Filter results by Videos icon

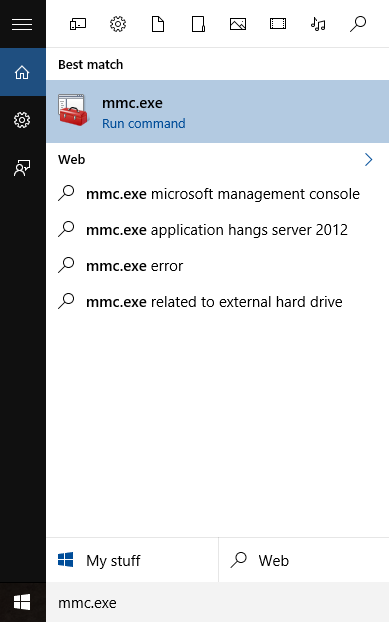(278, 24)
